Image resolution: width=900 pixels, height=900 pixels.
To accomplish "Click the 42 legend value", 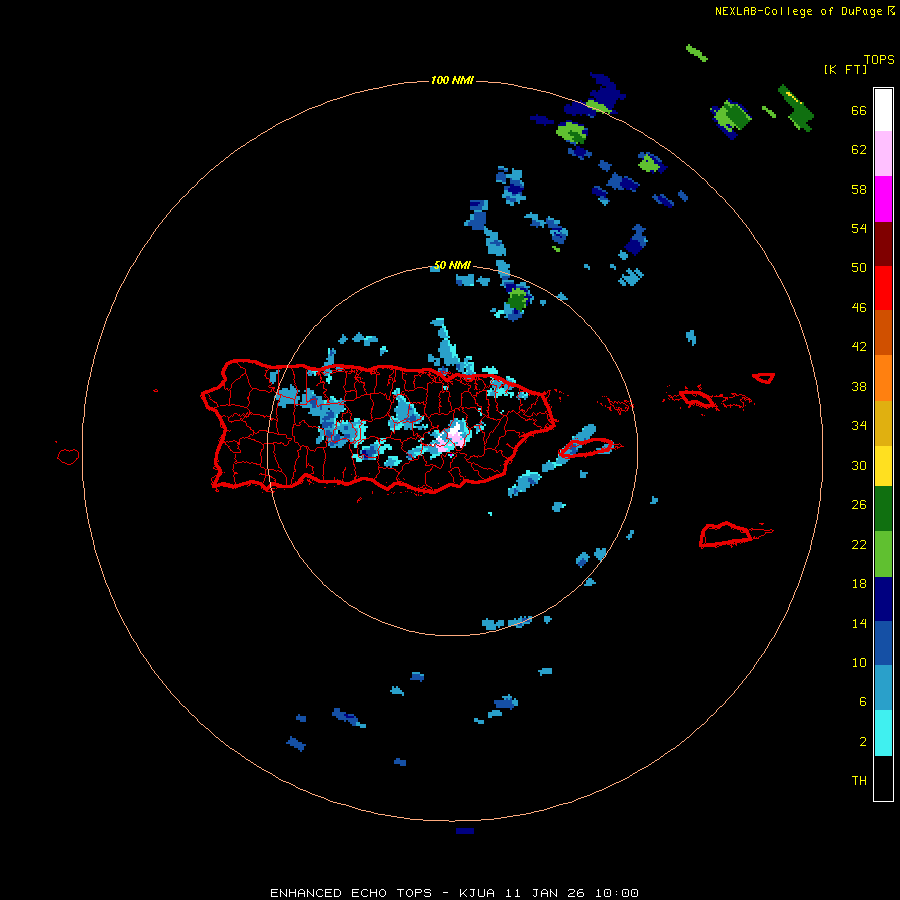I will tap(859, 346).
